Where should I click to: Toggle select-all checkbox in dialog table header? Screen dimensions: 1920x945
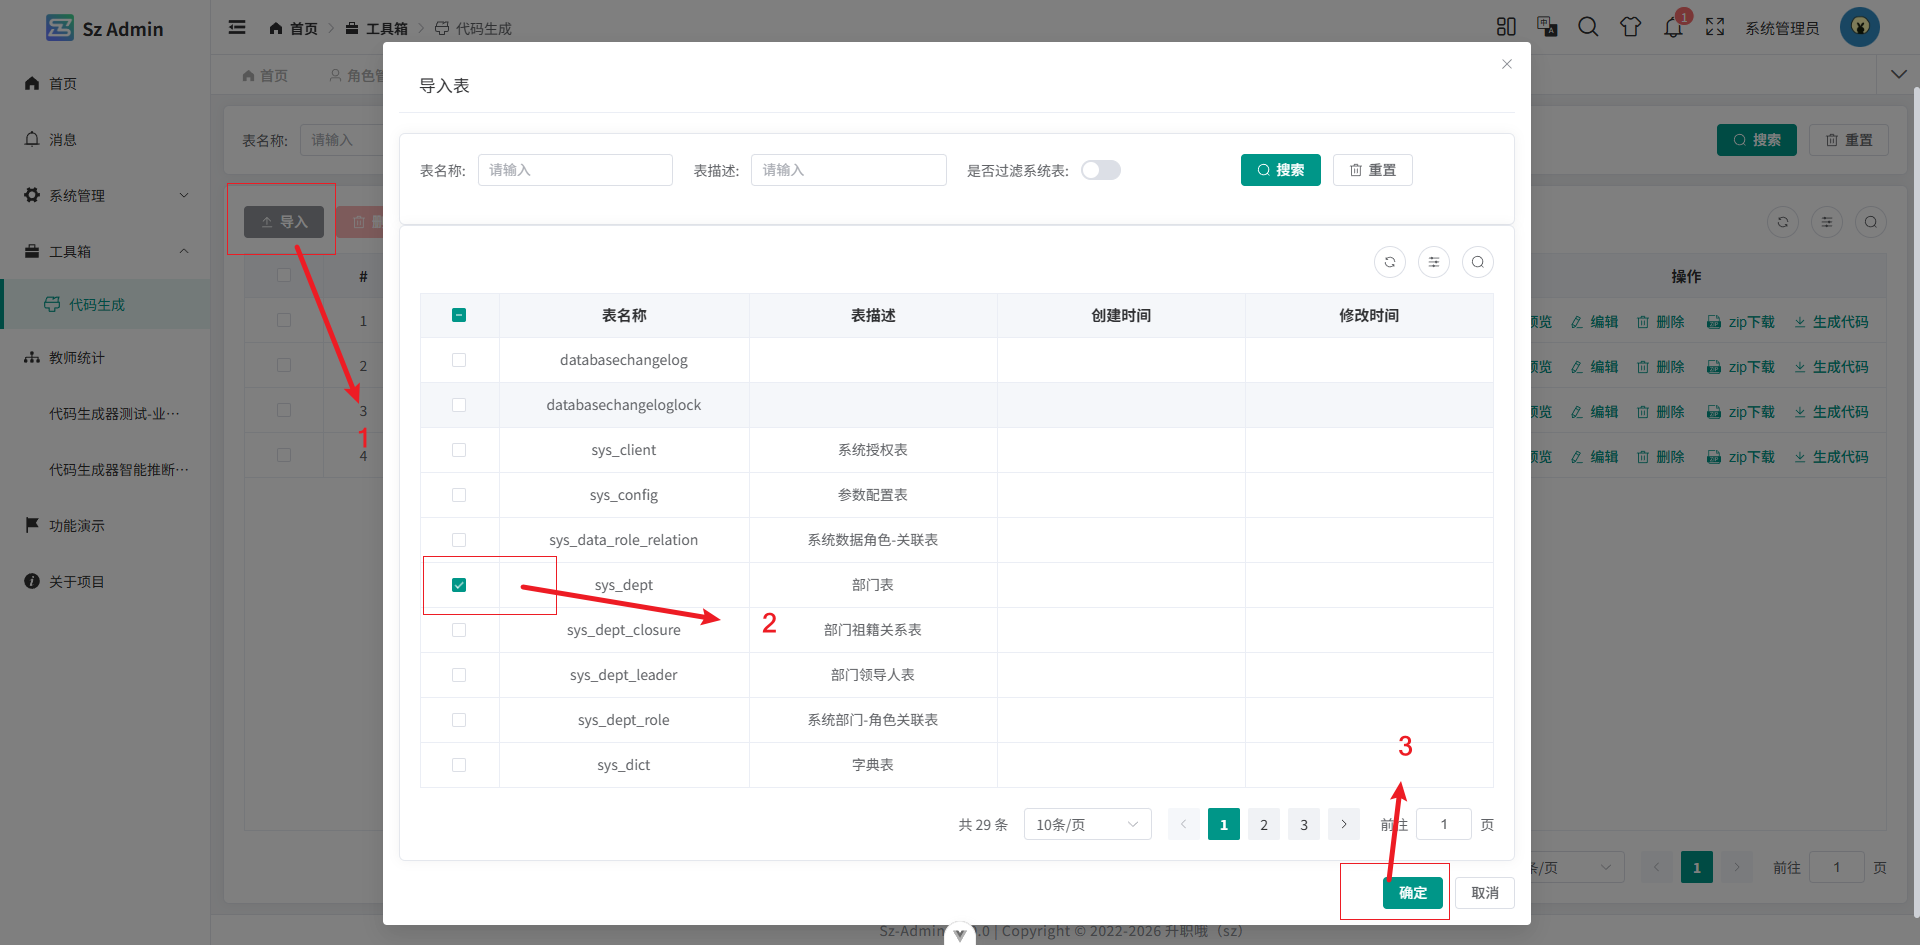(x=459, y=315)
